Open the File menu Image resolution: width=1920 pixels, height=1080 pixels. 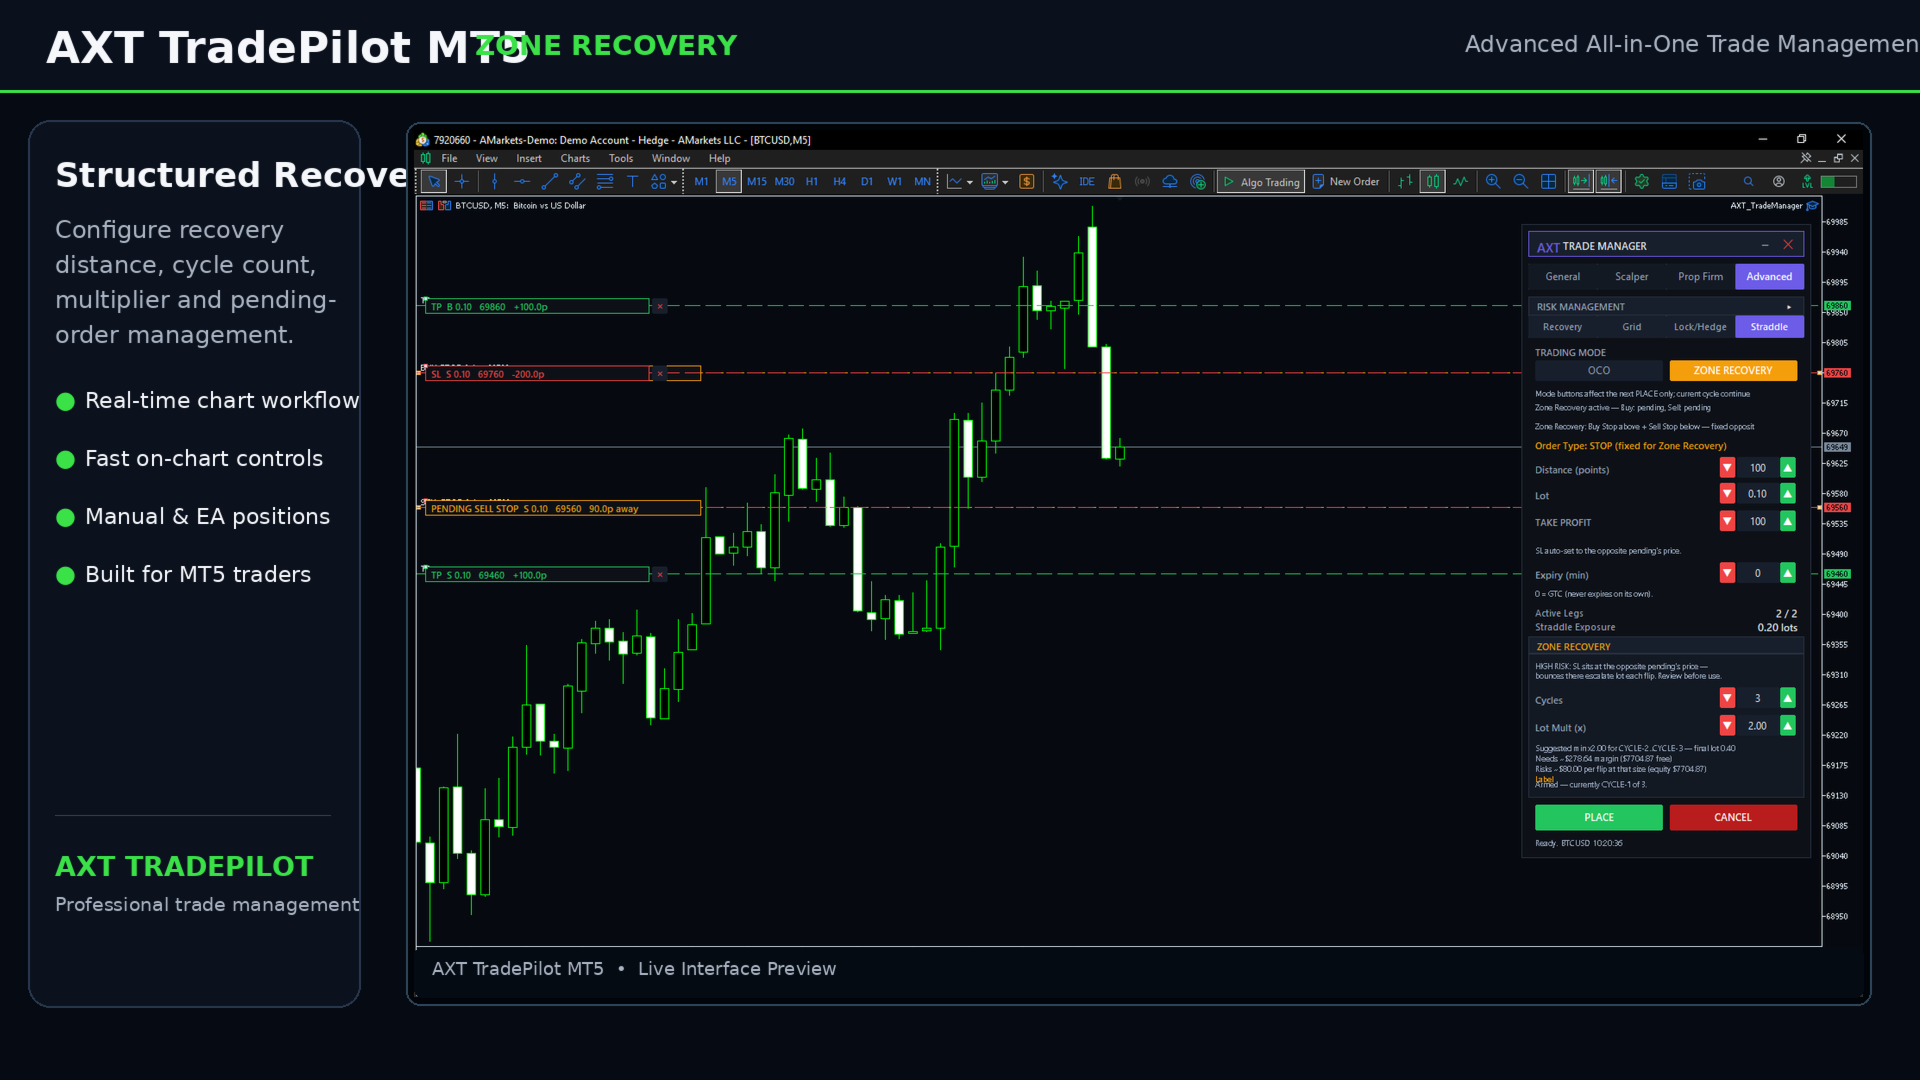pos(450,159)
